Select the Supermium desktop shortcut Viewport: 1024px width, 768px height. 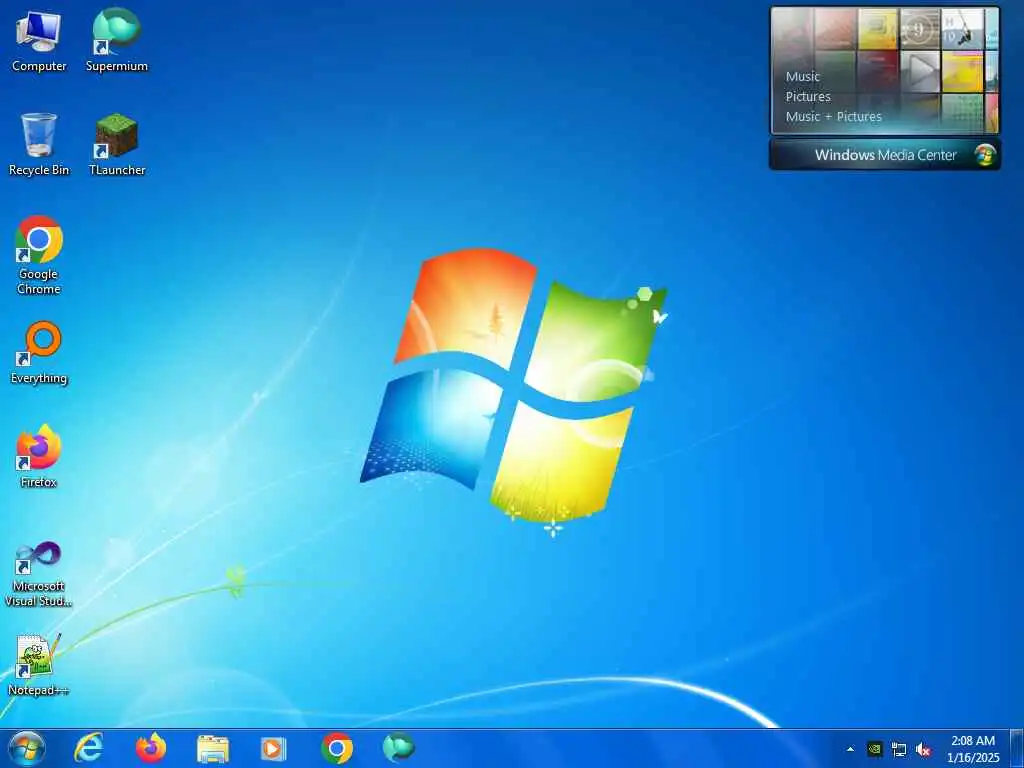point(117,40)
